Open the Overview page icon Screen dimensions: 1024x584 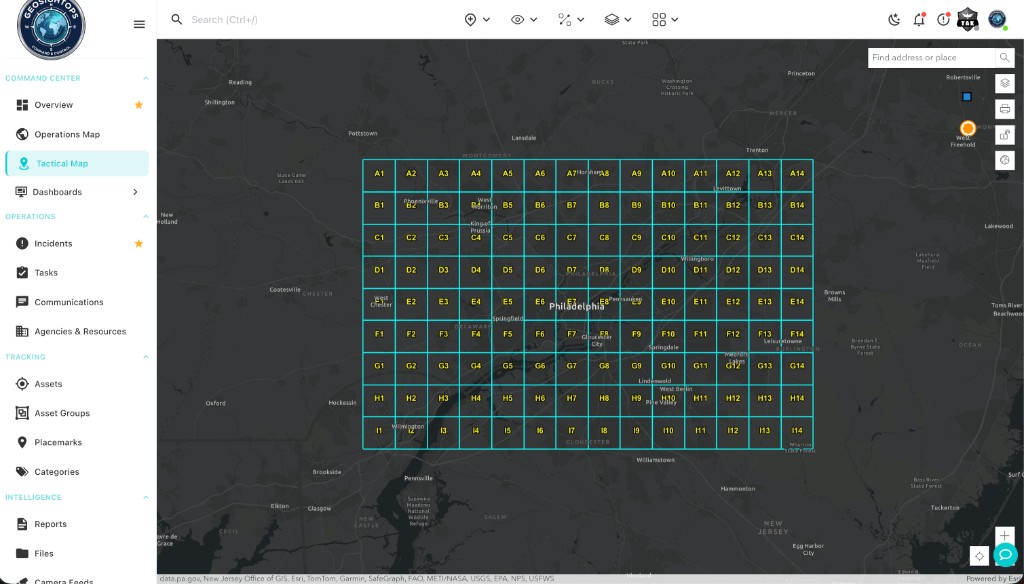click(22, 105)
